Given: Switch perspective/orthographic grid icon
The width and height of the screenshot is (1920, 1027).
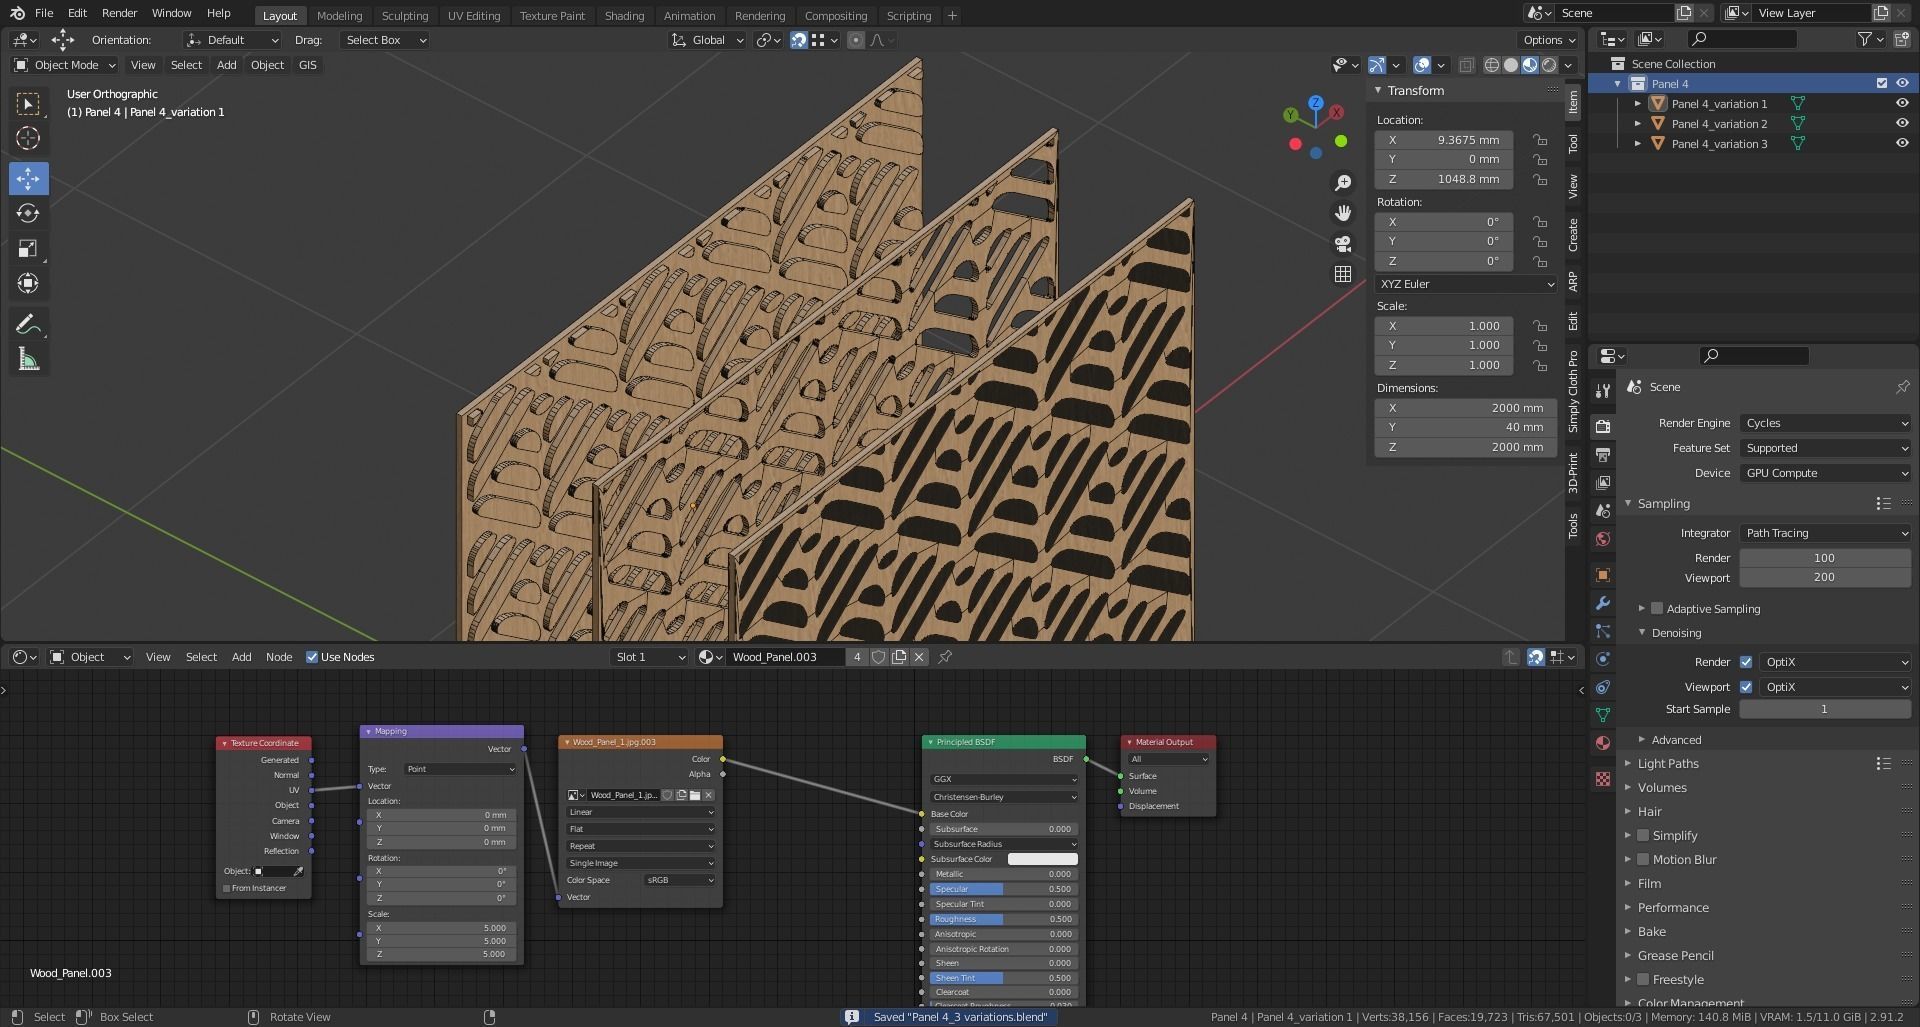Looking at the screenshot, I should click(x=1343, y=274).
